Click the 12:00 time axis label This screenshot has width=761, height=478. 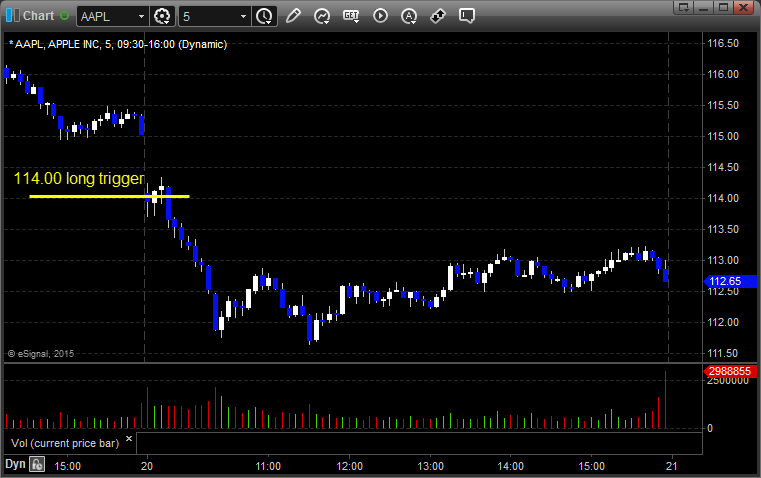click(x=349, y=466)
